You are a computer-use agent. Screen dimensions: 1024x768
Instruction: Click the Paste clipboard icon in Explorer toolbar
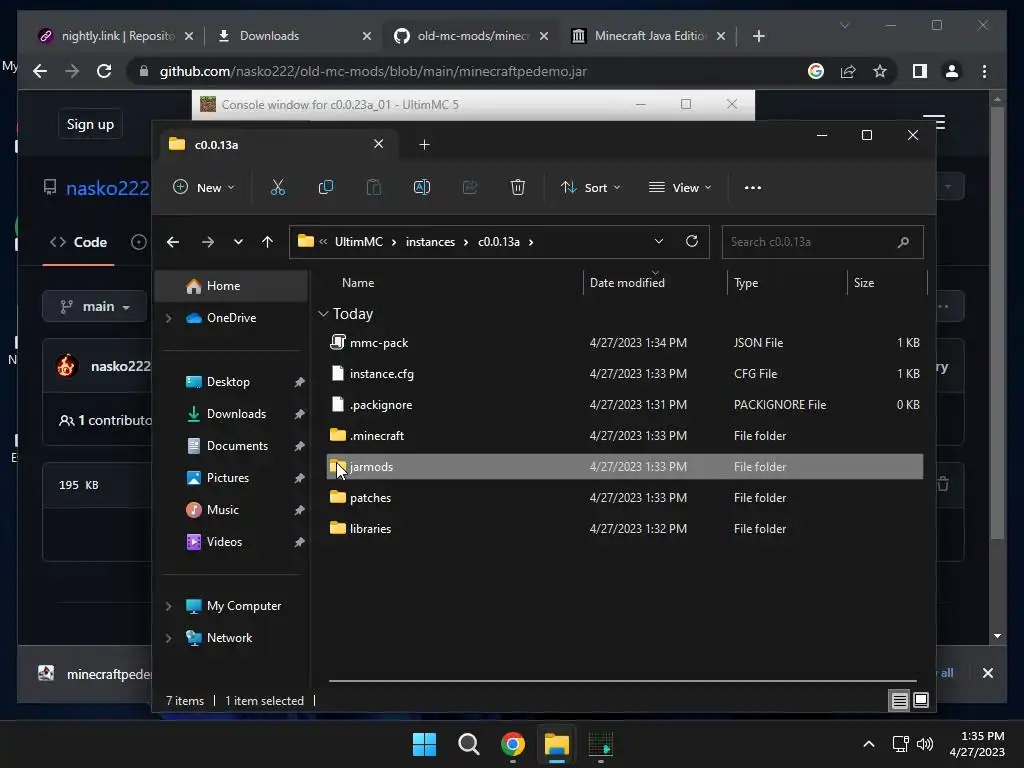(374, 187)
